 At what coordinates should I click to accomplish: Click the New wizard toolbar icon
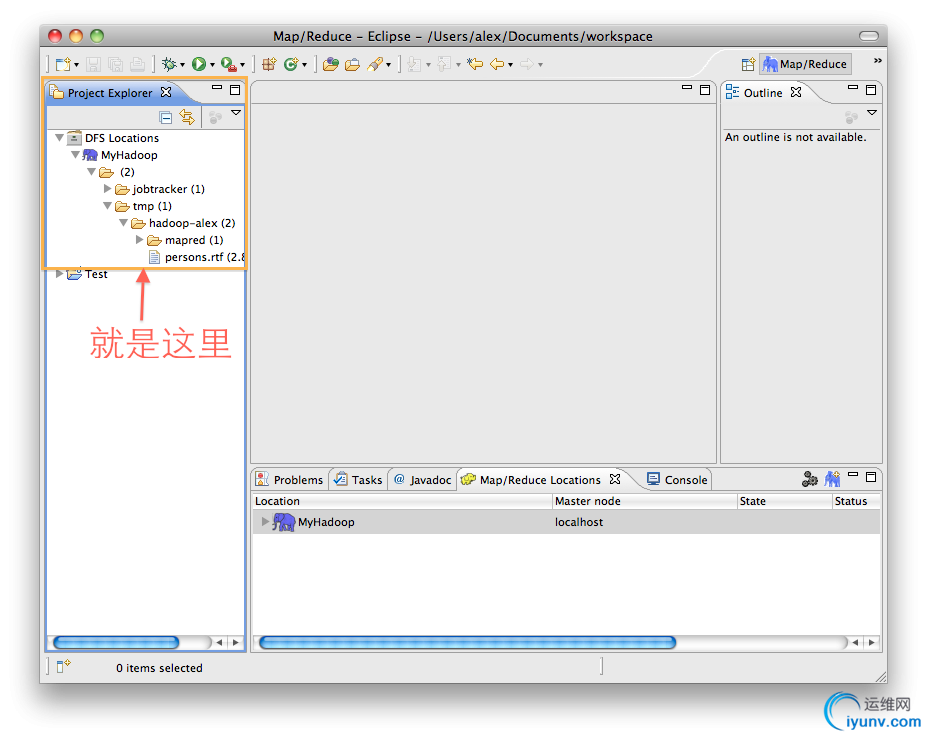coord(63,64)
